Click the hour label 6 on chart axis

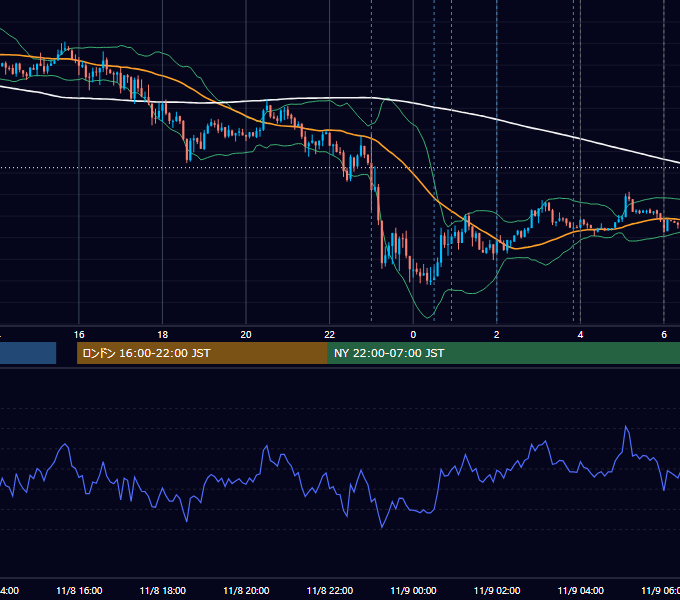point(664,335)
